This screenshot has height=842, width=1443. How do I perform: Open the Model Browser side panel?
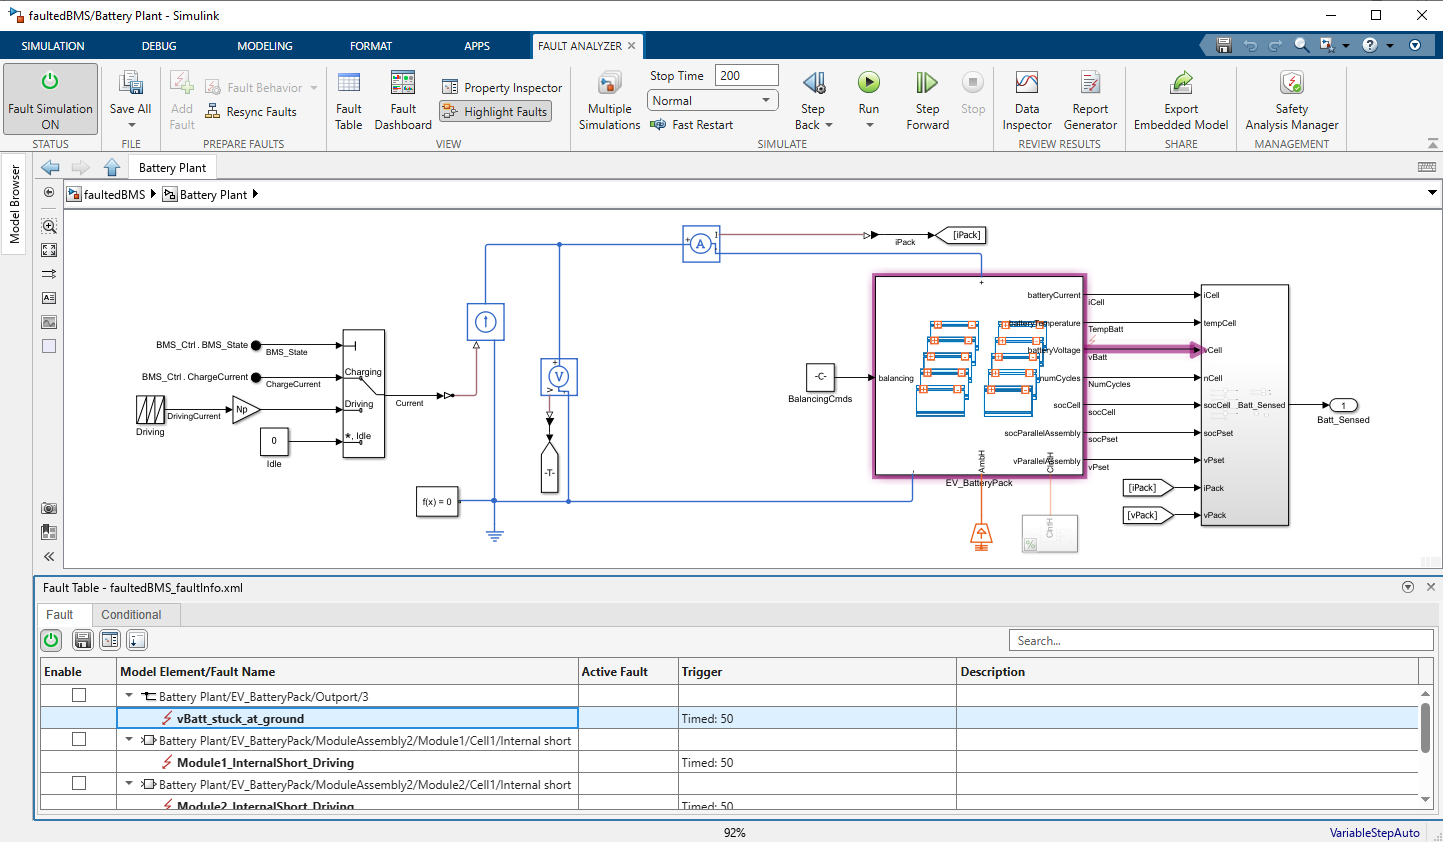pos(14,205)
